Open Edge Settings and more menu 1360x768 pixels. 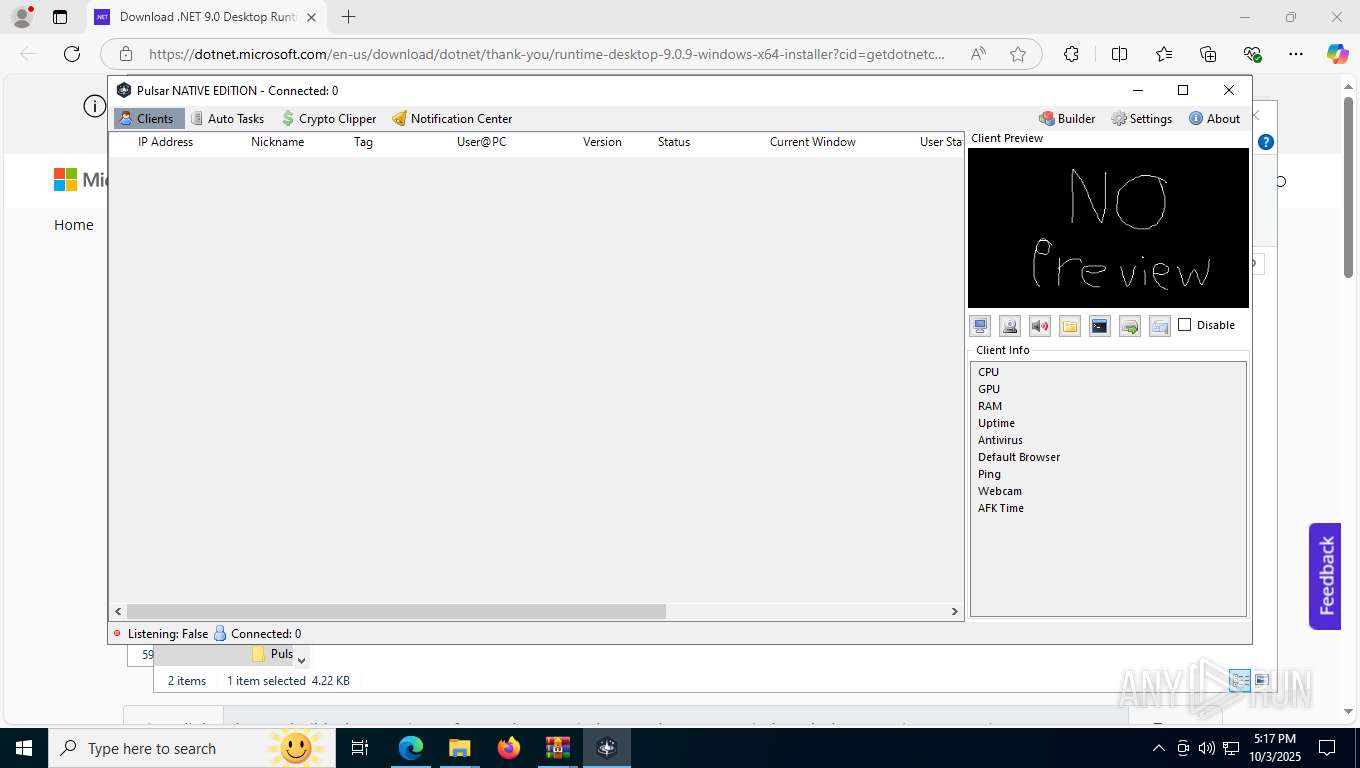[1296, 54]
